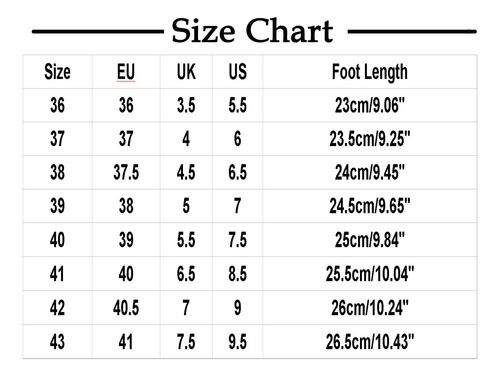Click the US column header
500x376 pixels.
point(238,72)
